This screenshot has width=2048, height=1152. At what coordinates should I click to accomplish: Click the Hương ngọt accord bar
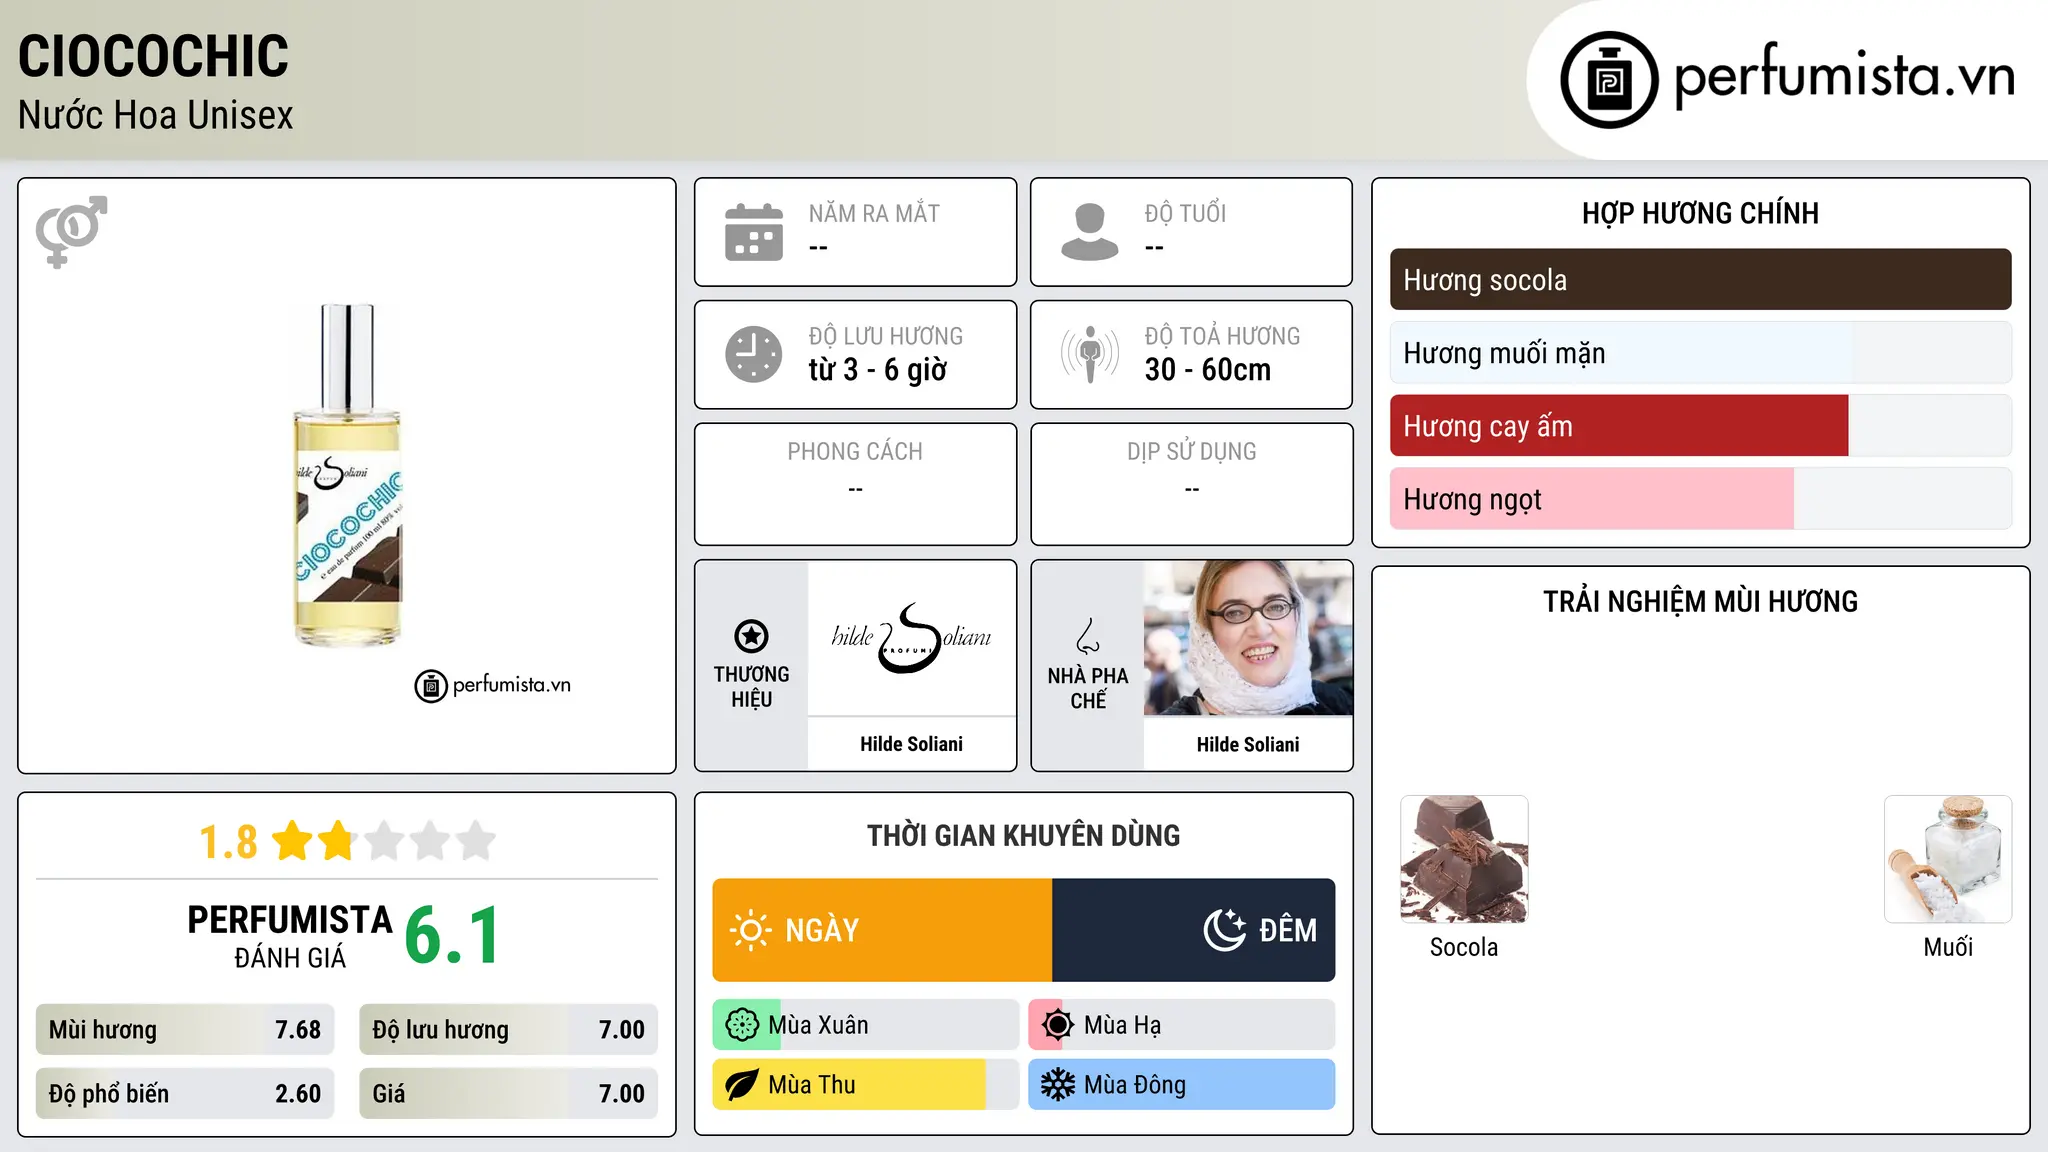[x=1700, y=499]
